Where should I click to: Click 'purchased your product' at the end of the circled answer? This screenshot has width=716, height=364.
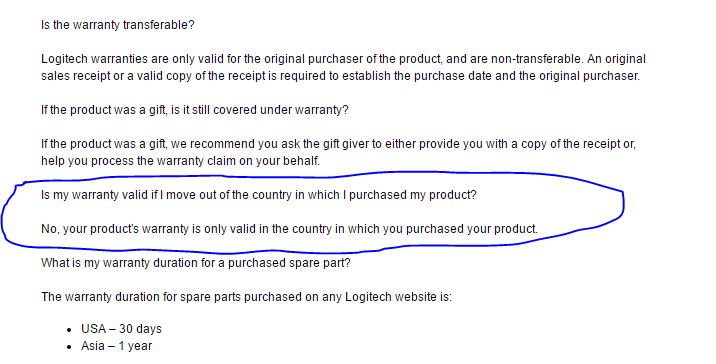click(x=472, y=229)
